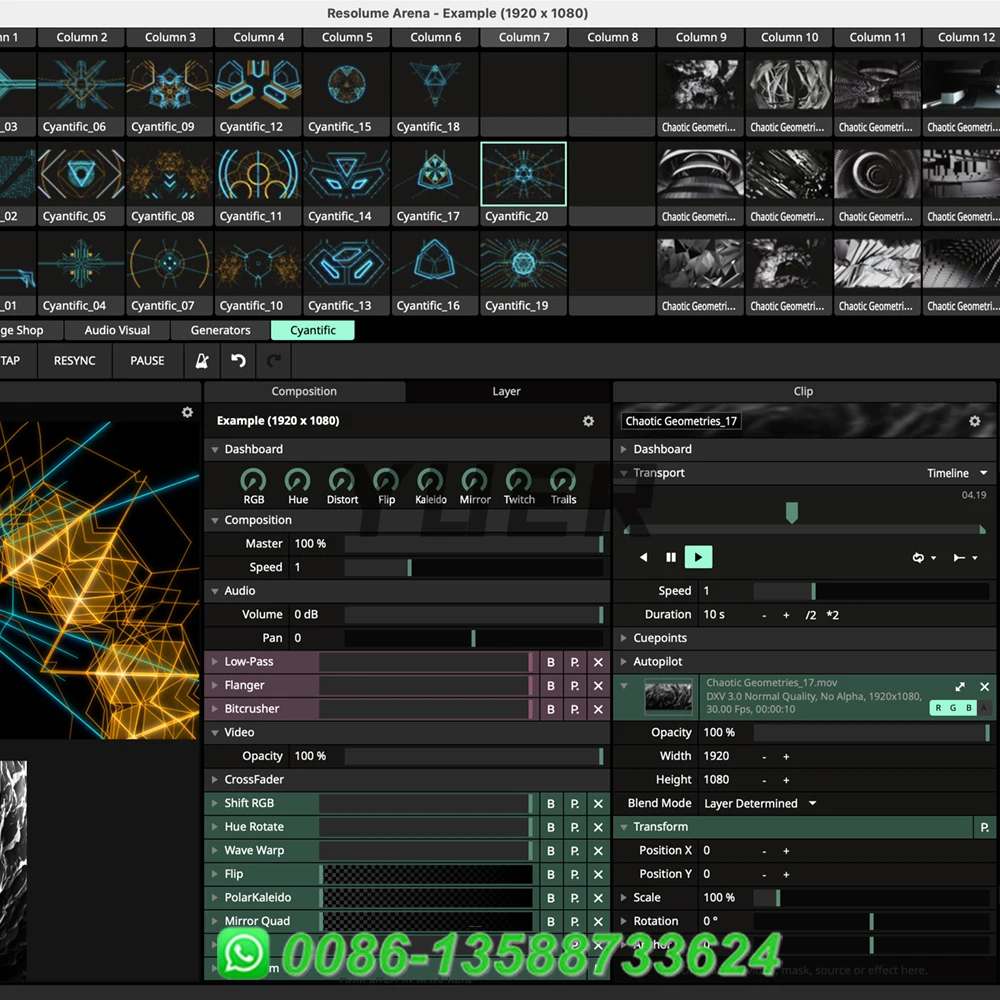Open the Blend Mode Layer Determined dropdown
This screenshot has height=1000, width=1000.
coord(760,804)
